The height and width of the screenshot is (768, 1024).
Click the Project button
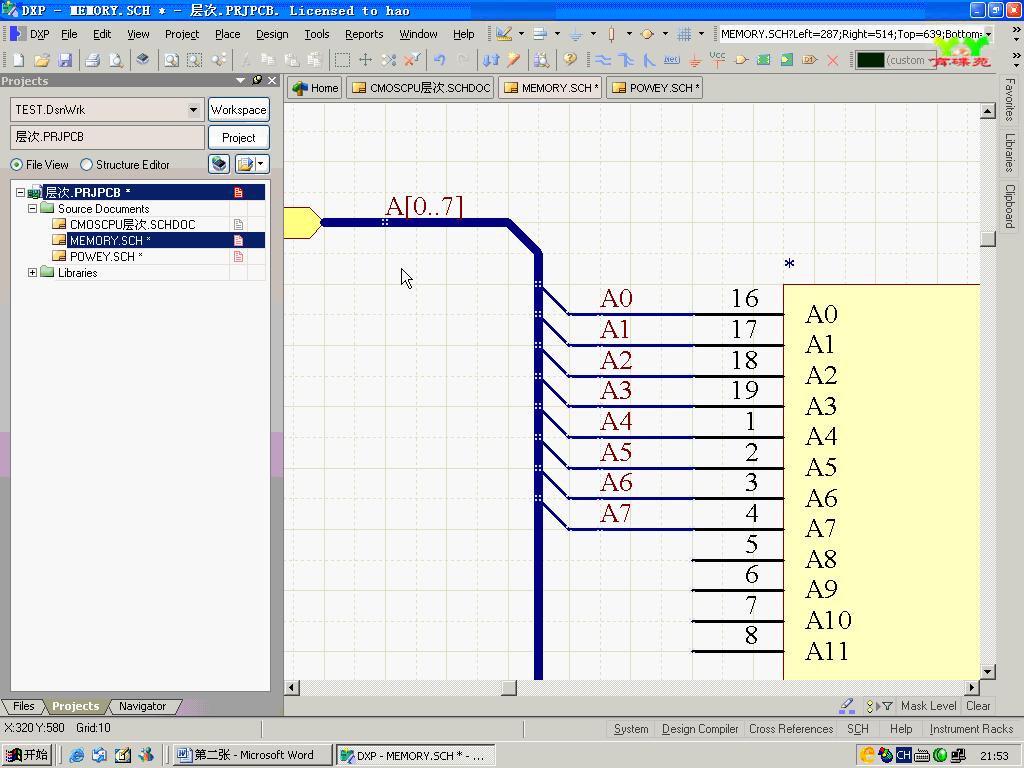tap(238, 138)
